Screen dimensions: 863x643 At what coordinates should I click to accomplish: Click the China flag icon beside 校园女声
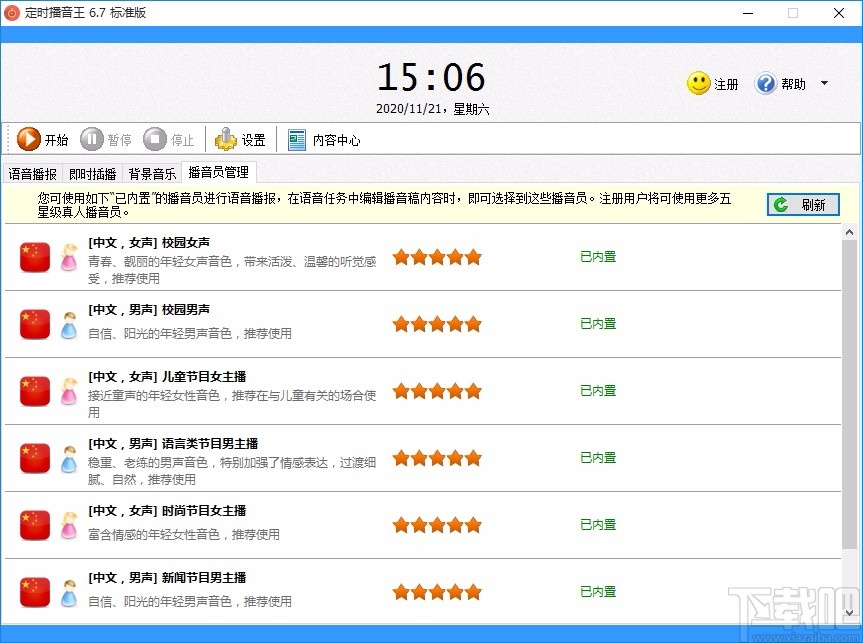tap(34, 257)
